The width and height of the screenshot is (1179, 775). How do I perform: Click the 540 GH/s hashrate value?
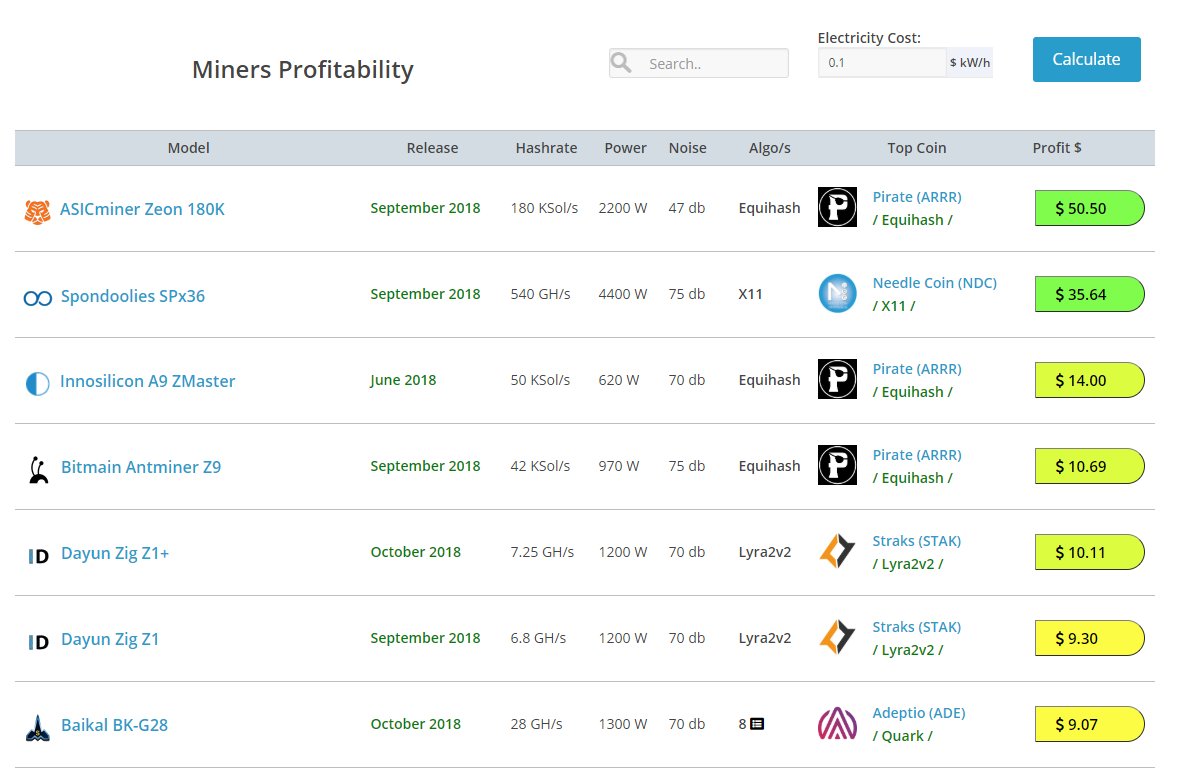tap(540, 294)
